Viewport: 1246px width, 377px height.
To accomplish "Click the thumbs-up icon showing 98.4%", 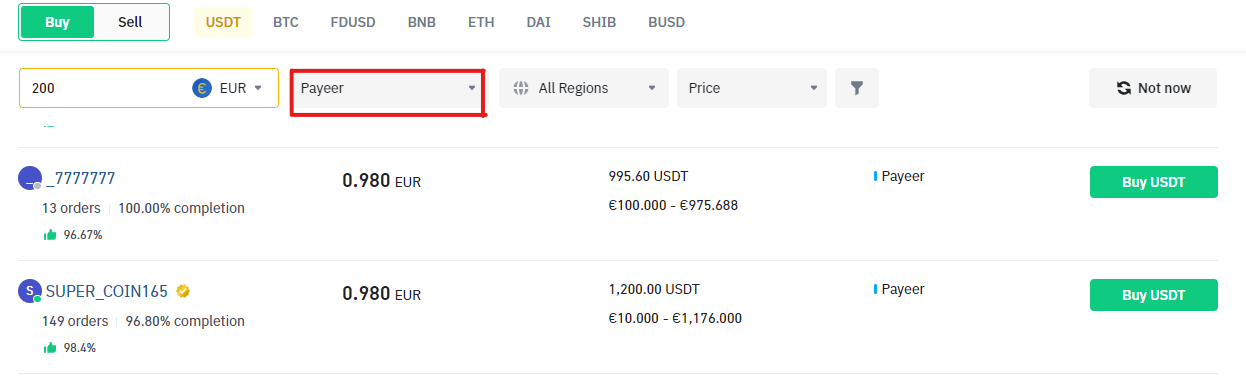I will point(49,348).
